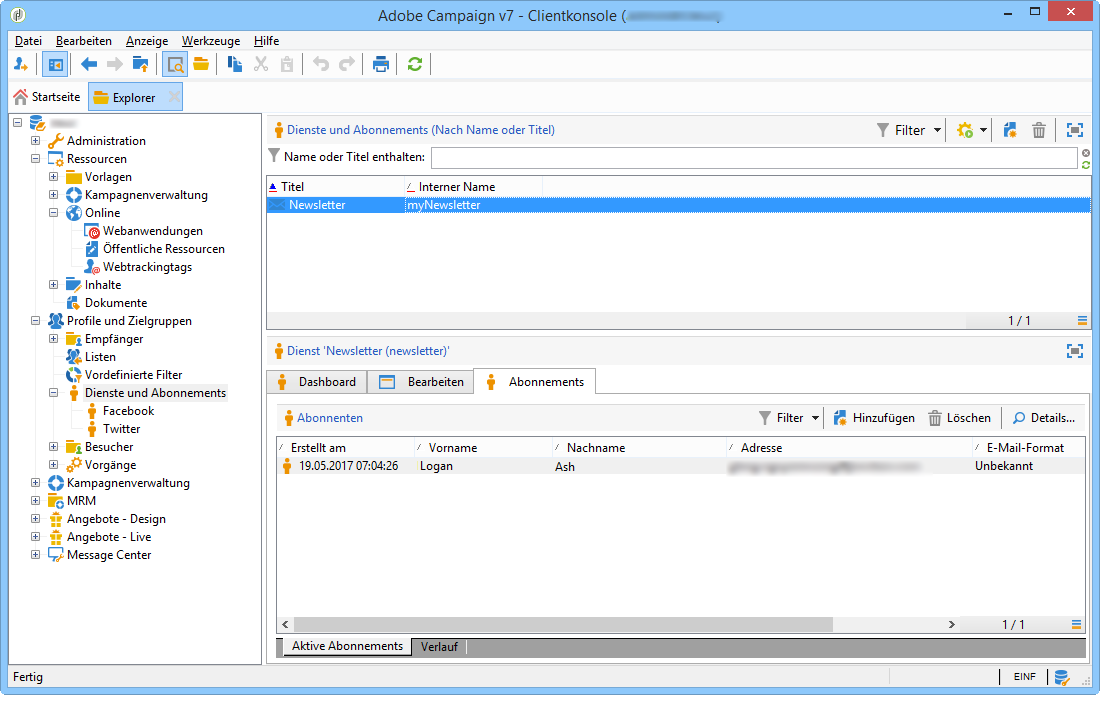Select Webanwendungen in the tree
Image resolution: width=1100 pixels, height=707 pixels.
coord(152,231)
